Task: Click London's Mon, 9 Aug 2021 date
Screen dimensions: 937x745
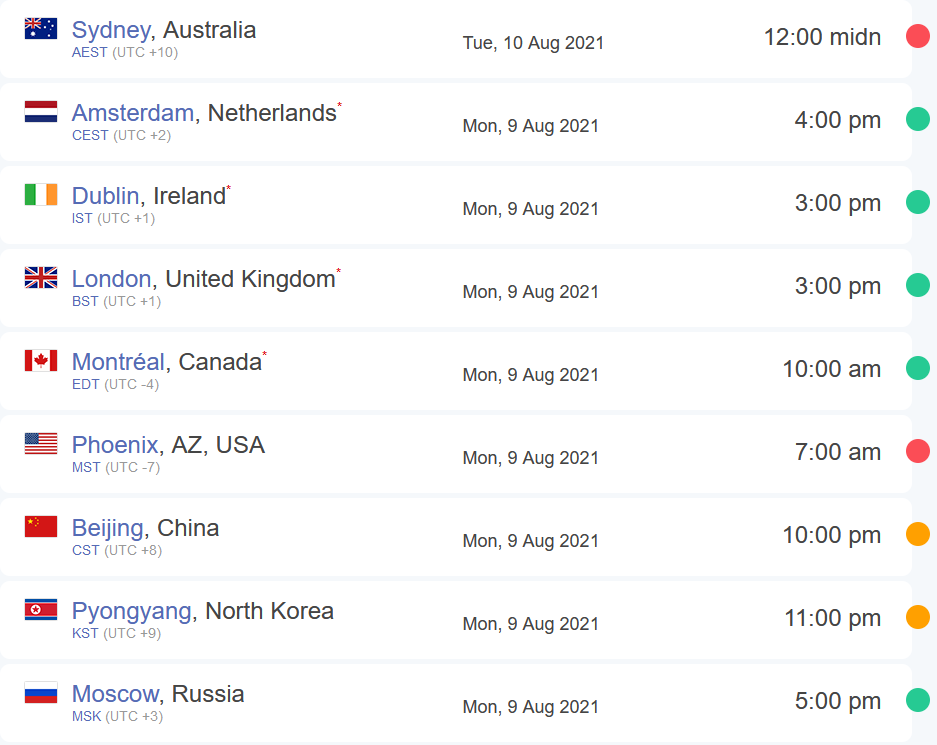Action: pyautogui.click(x=531, y=292)
